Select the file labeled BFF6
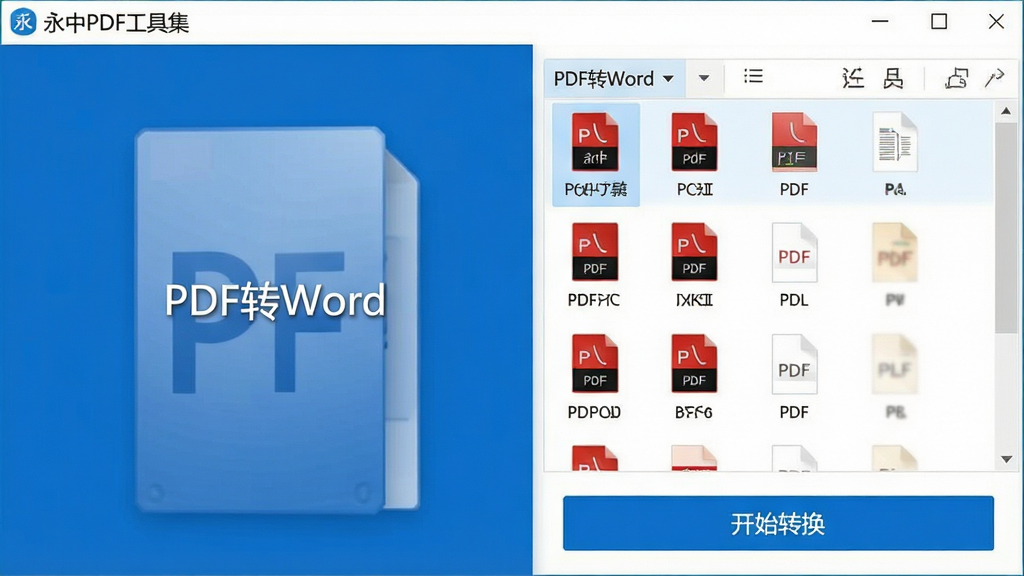The image size is (1024, 576). 694,377
